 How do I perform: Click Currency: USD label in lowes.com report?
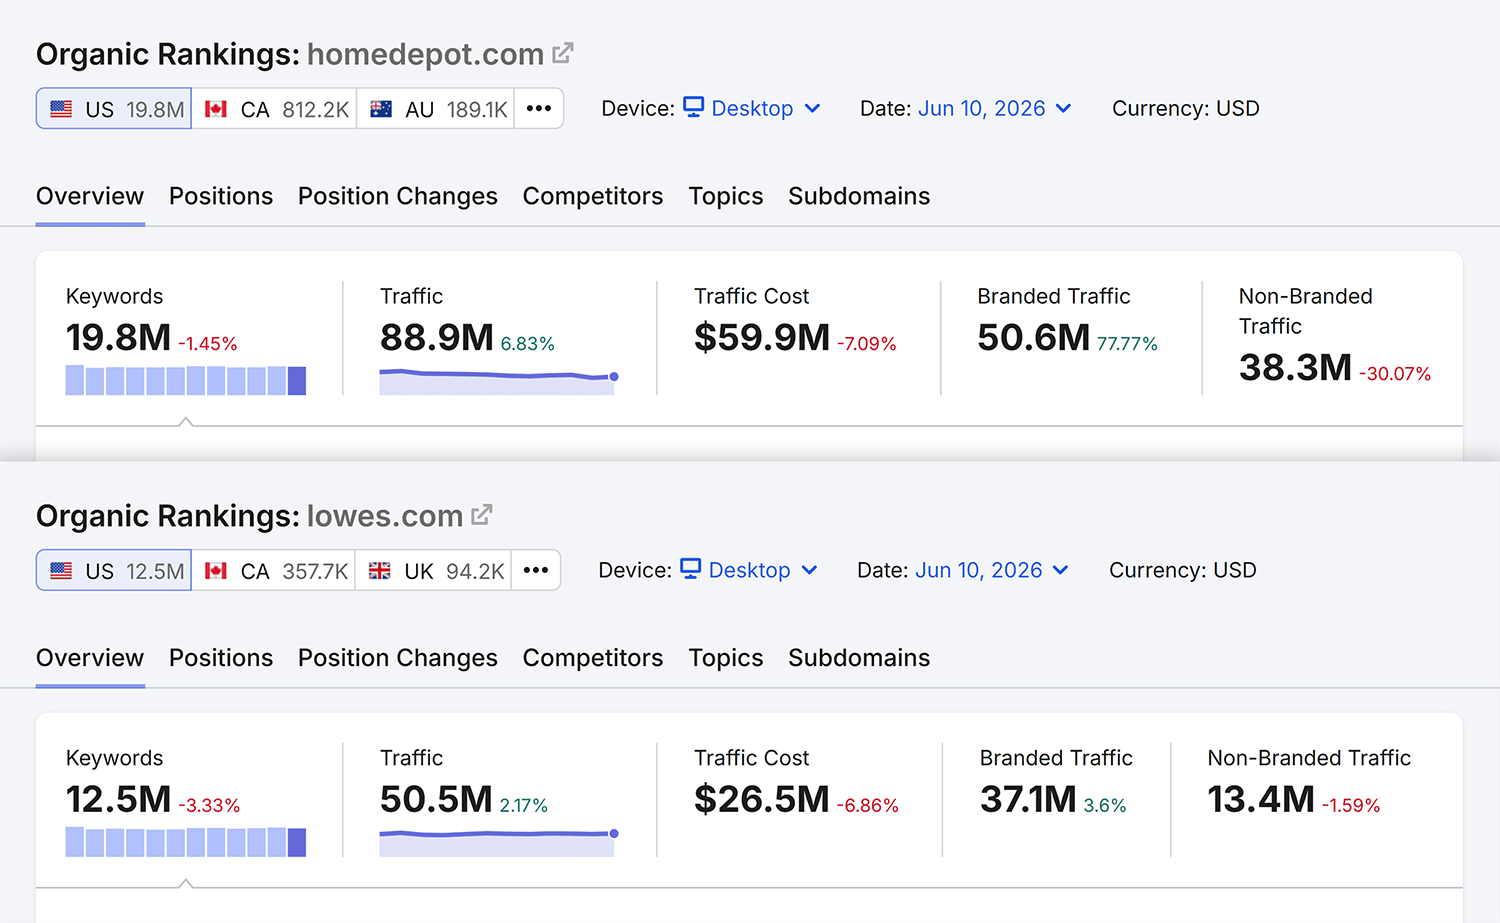point(1183,570)
